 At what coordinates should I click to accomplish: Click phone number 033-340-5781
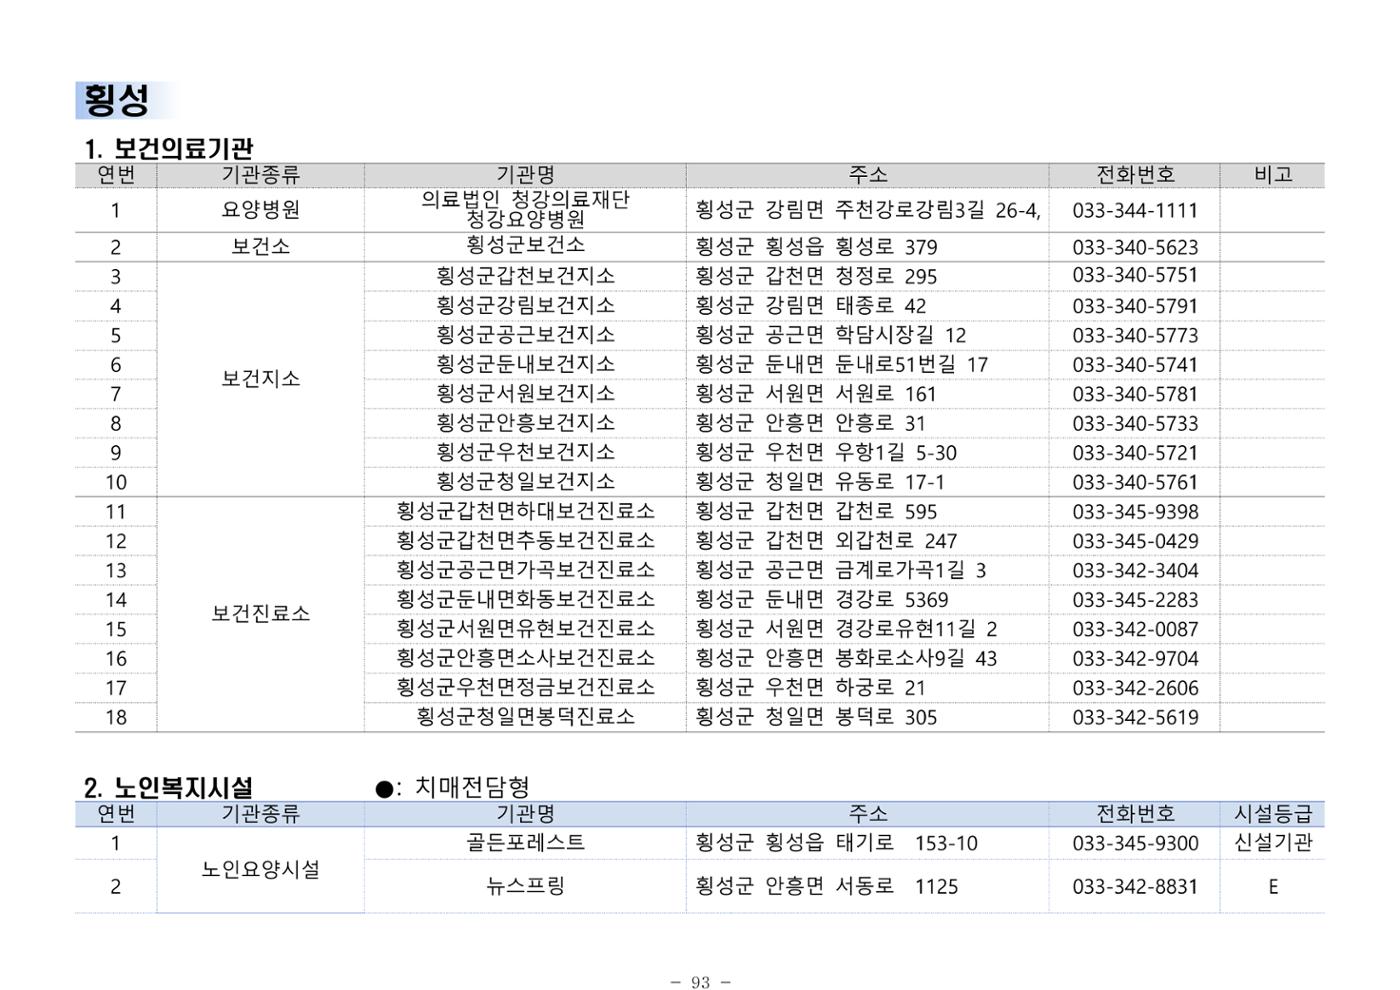click(1135, 394)
